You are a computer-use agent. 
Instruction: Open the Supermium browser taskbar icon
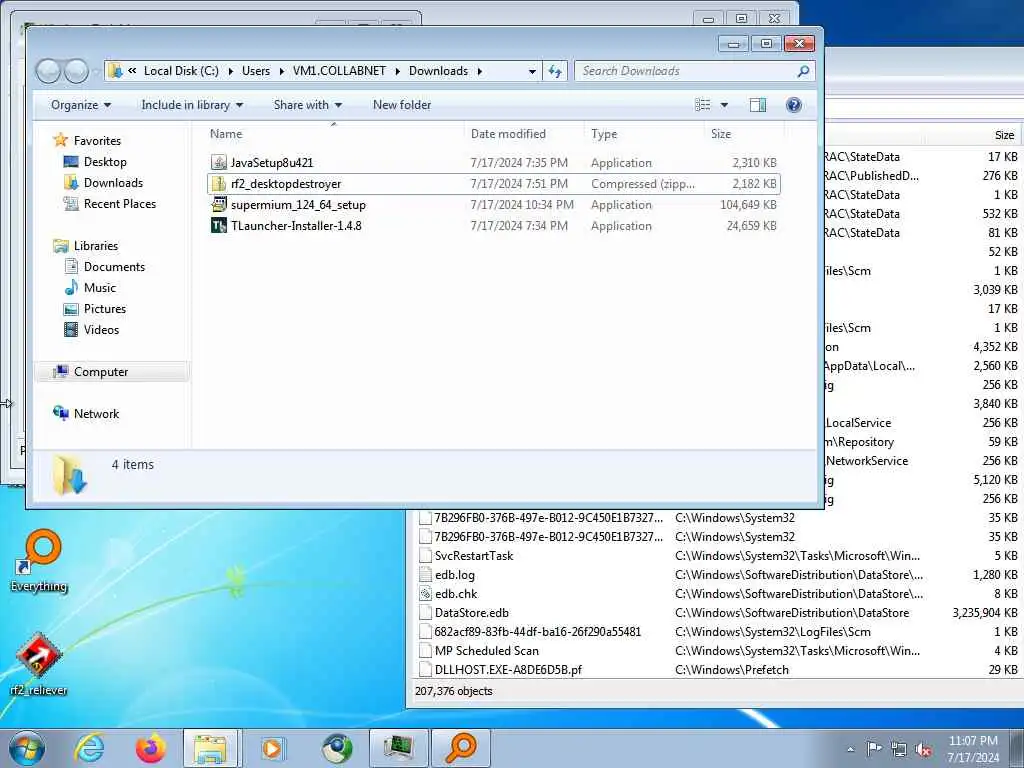[337, 748]
